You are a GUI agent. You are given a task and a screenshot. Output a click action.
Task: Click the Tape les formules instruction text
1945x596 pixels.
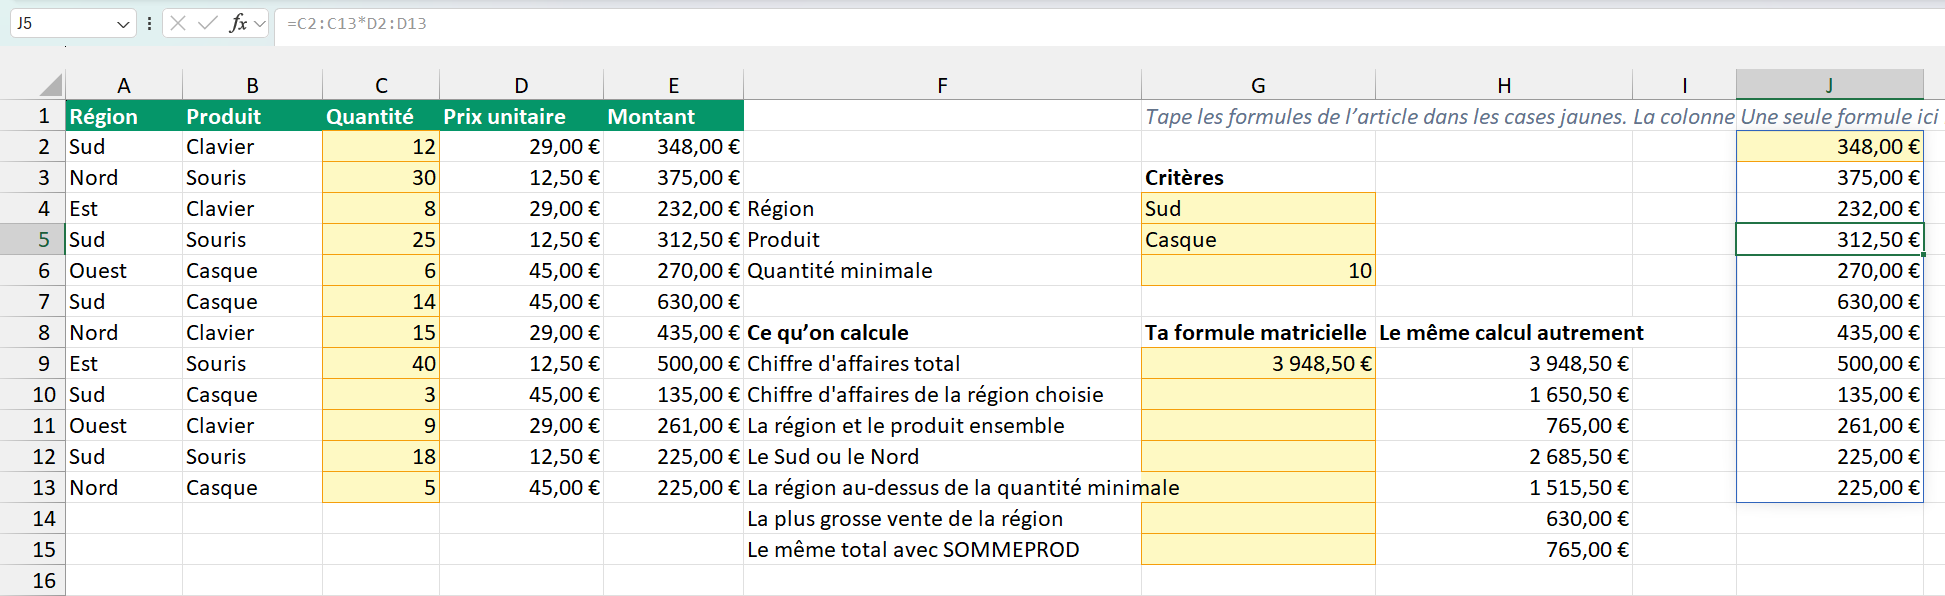(1439, 116)
